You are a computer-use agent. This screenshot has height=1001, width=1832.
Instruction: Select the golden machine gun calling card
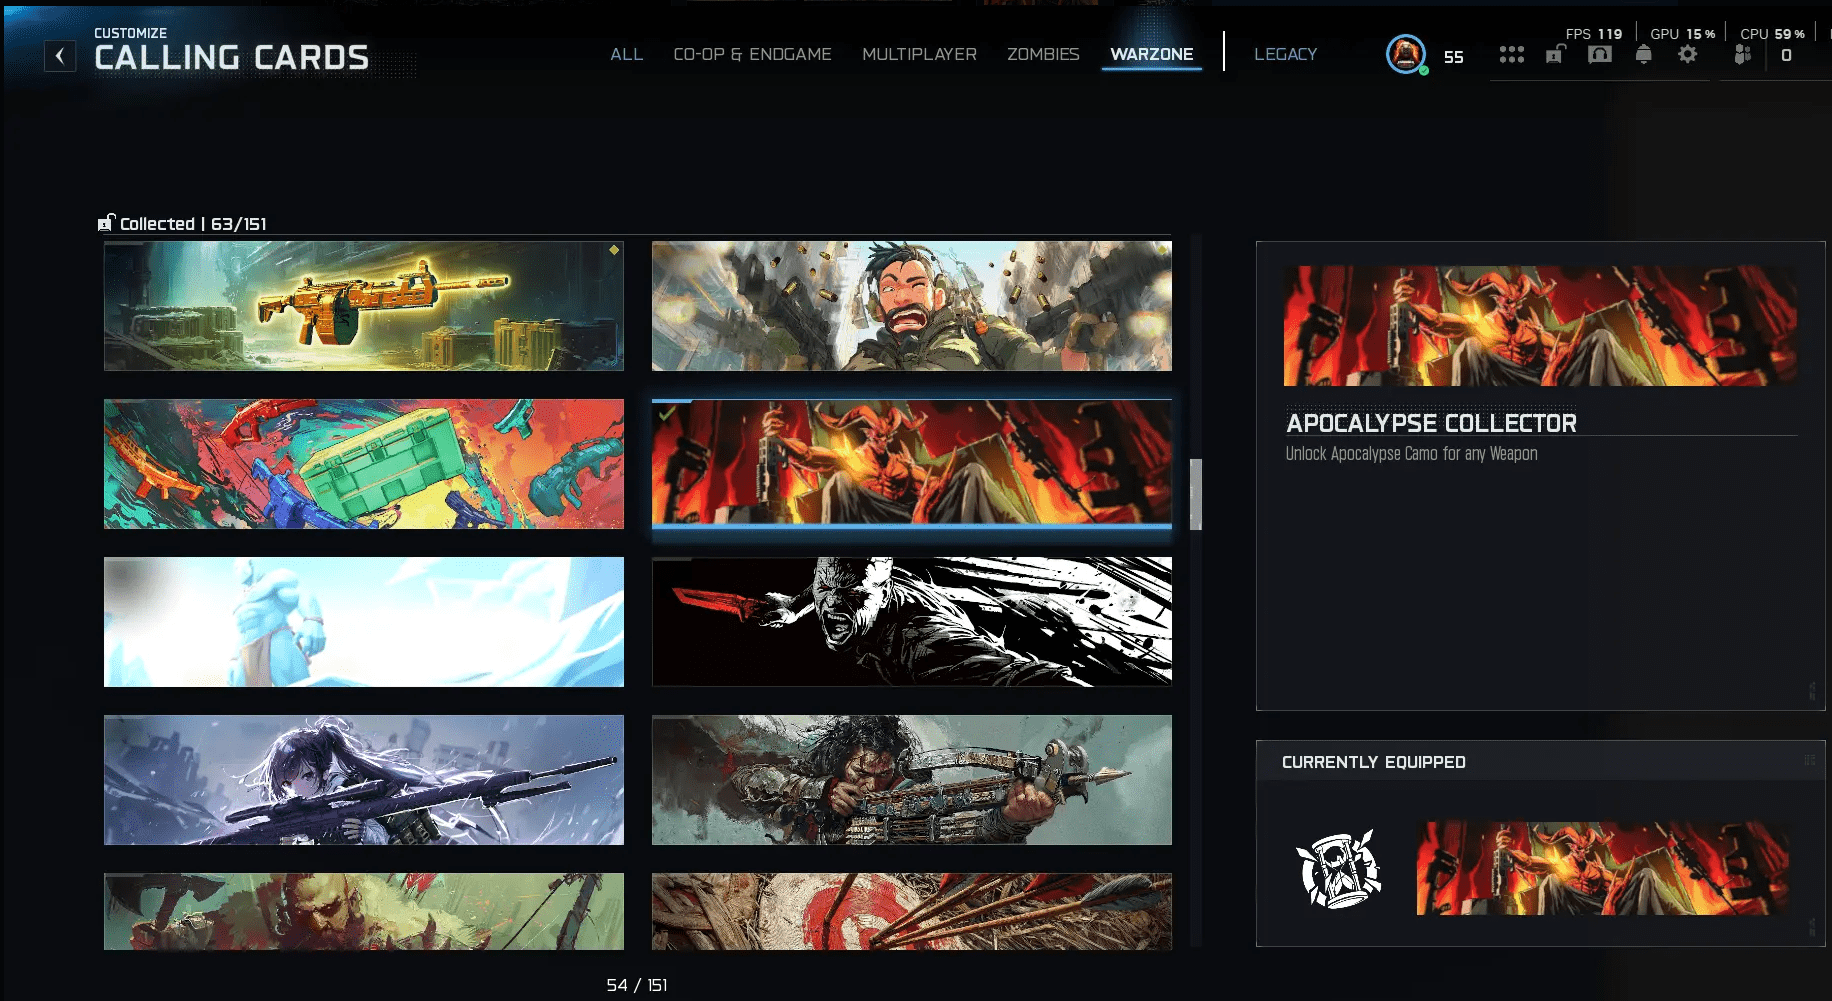364,306
